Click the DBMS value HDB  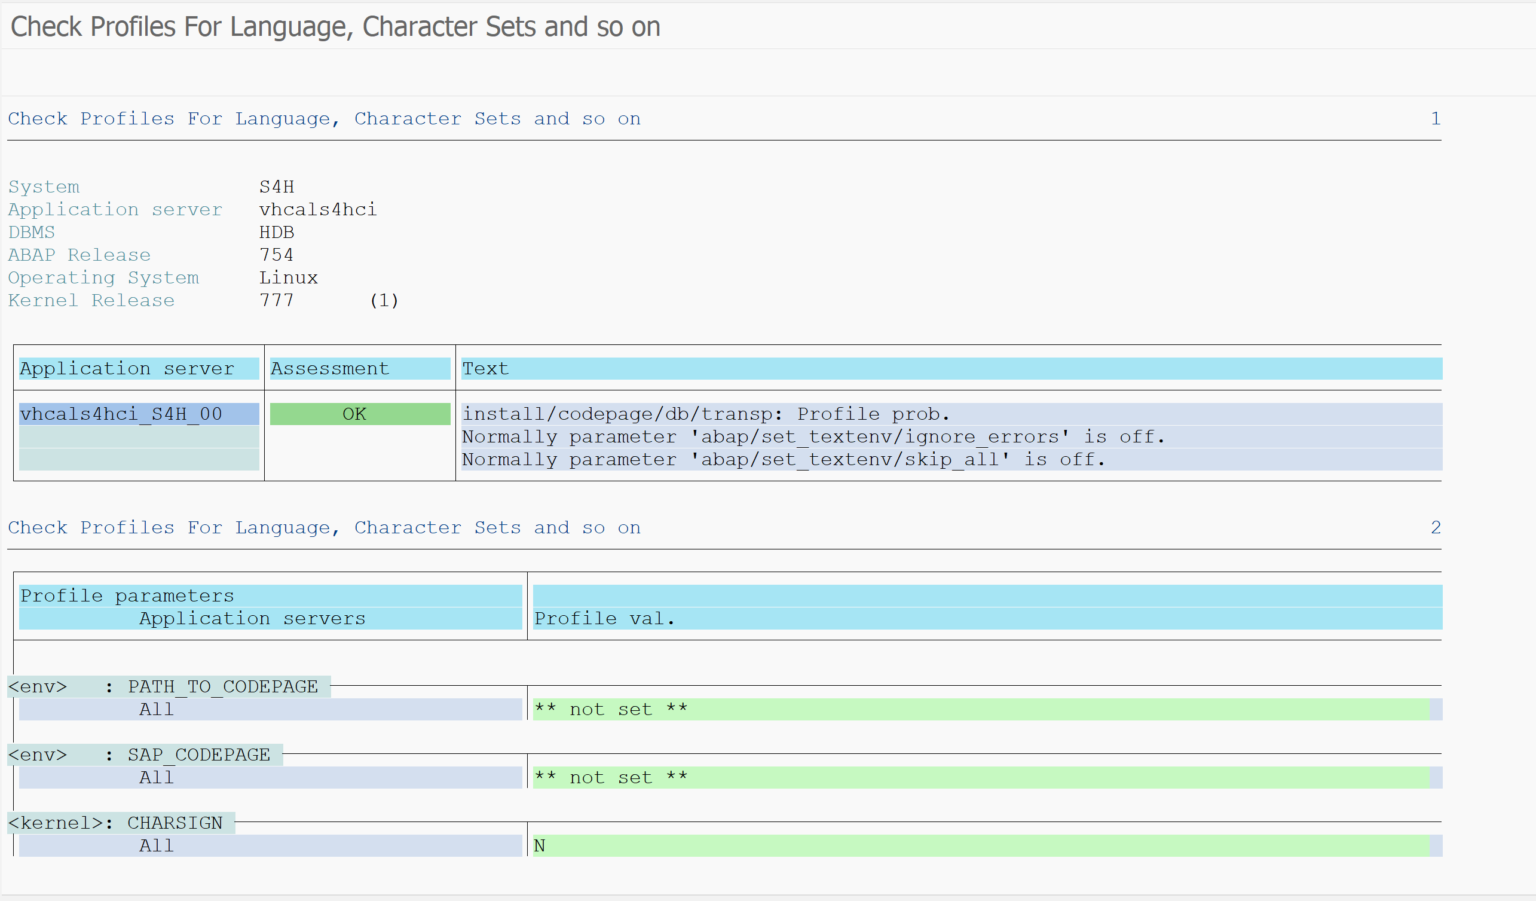[x=276, y=232]
